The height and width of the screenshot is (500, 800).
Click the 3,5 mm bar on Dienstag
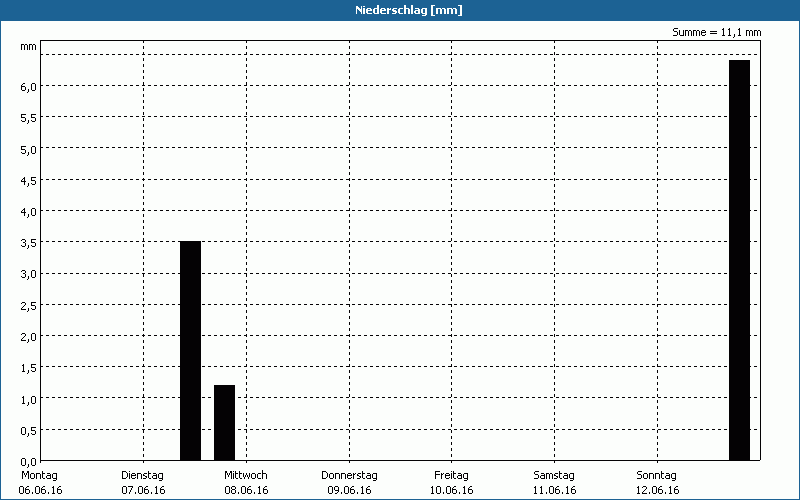pos(190,351)
